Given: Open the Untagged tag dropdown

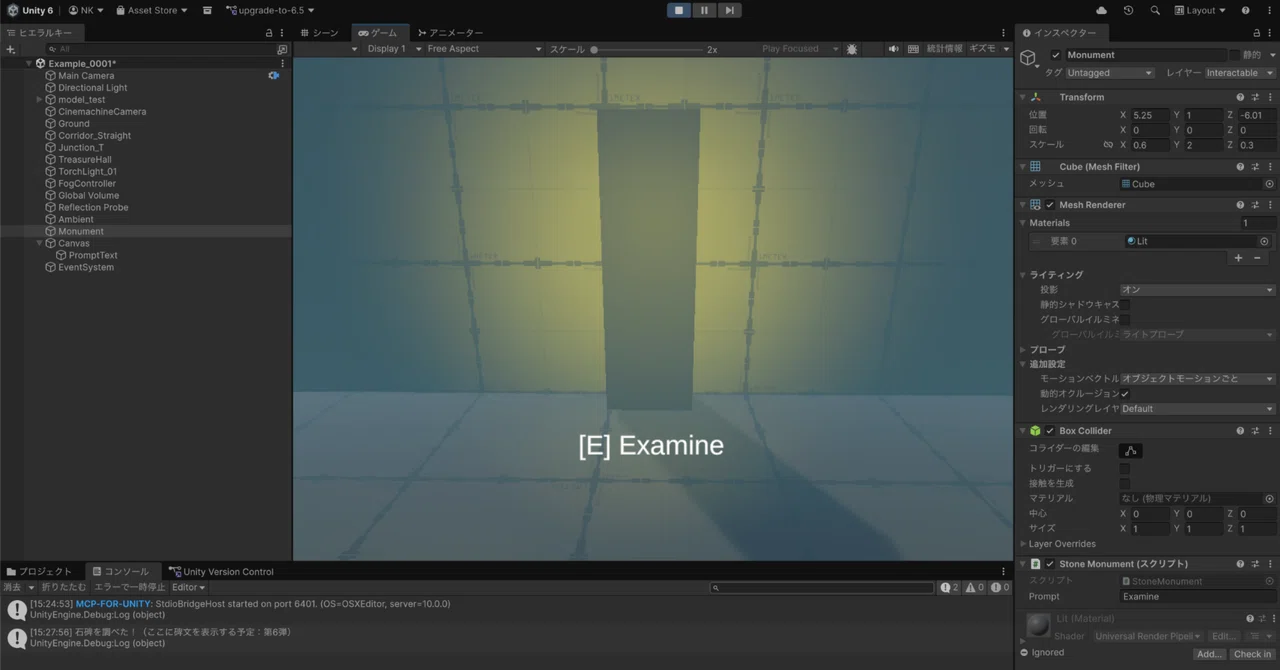Looking at the screenshot, I should (x=1110, y=73).
